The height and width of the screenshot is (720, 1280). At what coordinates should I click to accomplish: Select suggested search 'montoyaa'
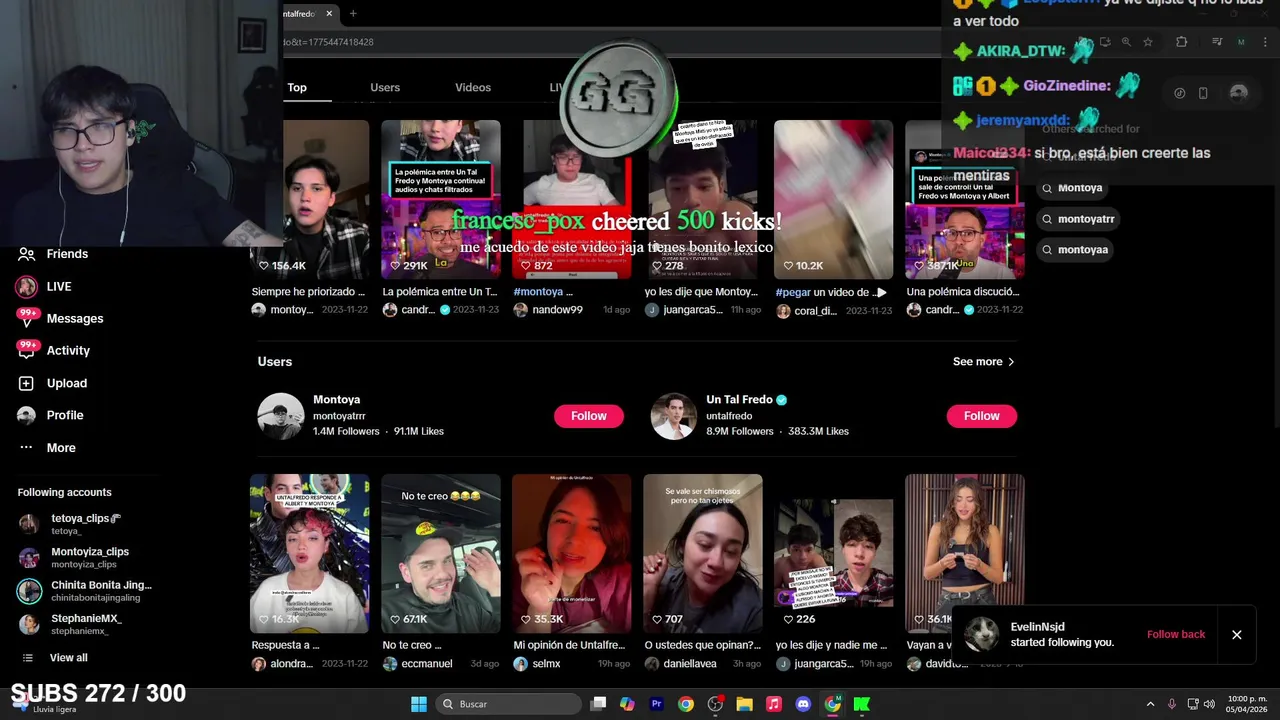[x=1075, y=250]
